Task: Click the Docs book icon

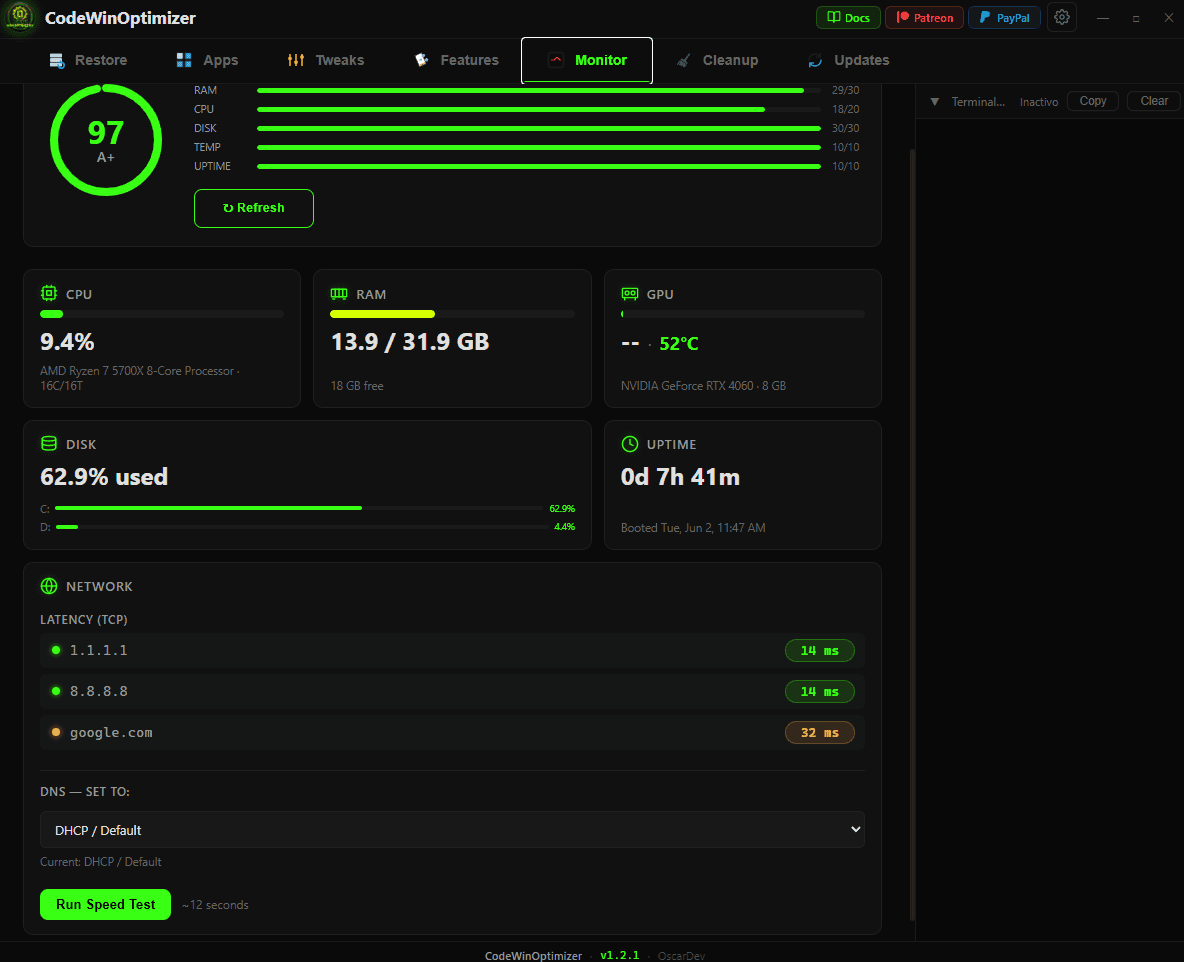Action: (834, 17)
